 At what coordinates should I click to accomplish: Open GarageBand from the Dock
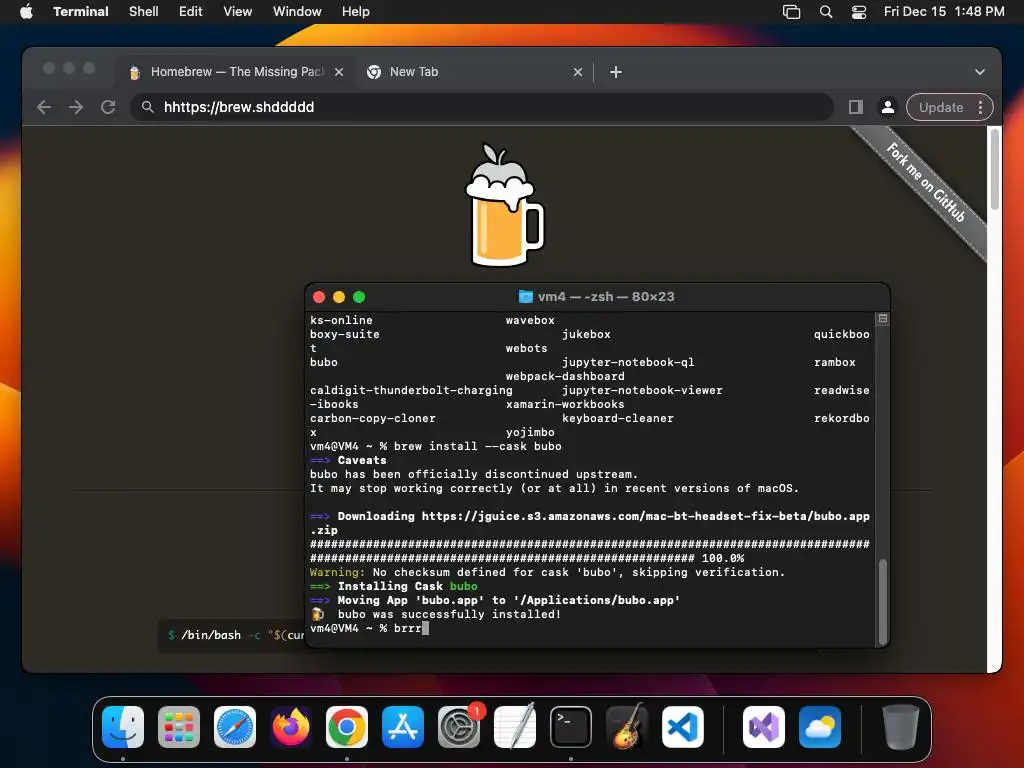click(627, 727)
